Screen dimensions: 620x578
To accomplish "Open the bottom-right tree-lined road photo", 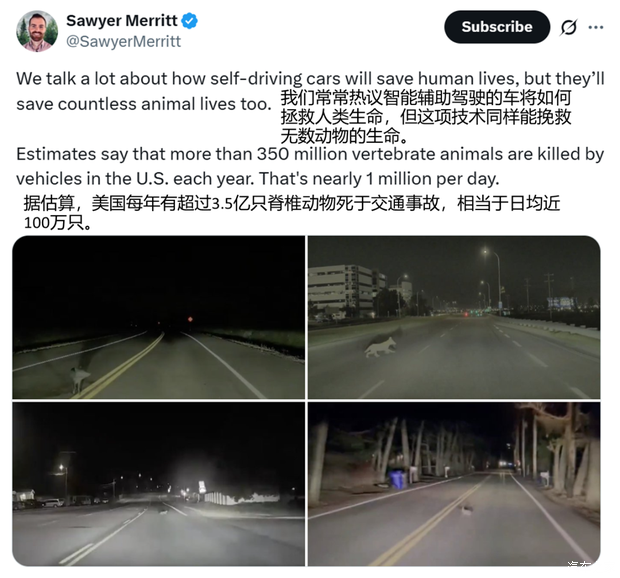I will [454, 484].
